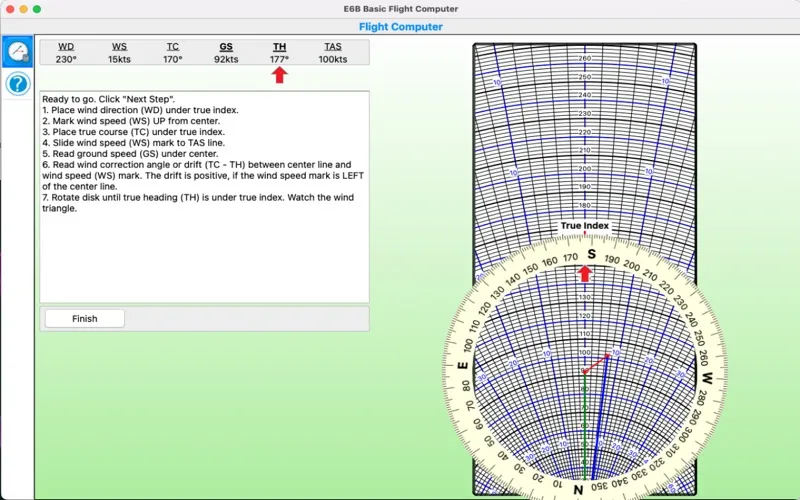Click the wind direction value 230°
Screen dimensions: 800x500
point(66,59)
